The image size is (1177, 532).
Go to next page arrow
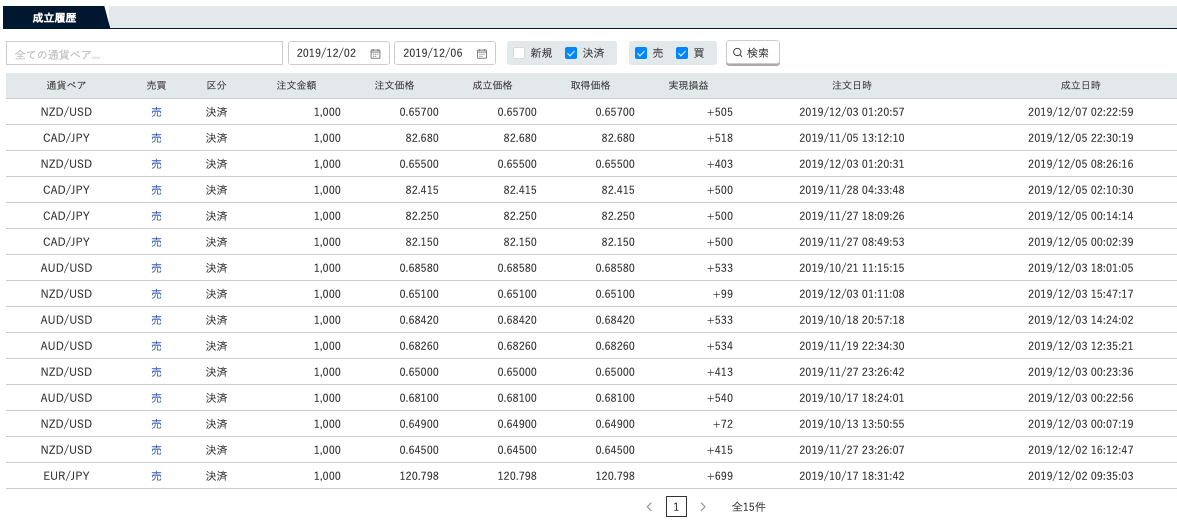point(703,507)
